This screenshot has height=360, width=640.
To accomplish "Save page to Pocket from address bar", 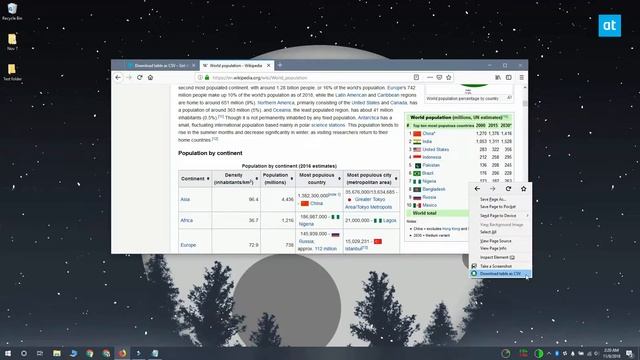I will [x=439, y=77].
